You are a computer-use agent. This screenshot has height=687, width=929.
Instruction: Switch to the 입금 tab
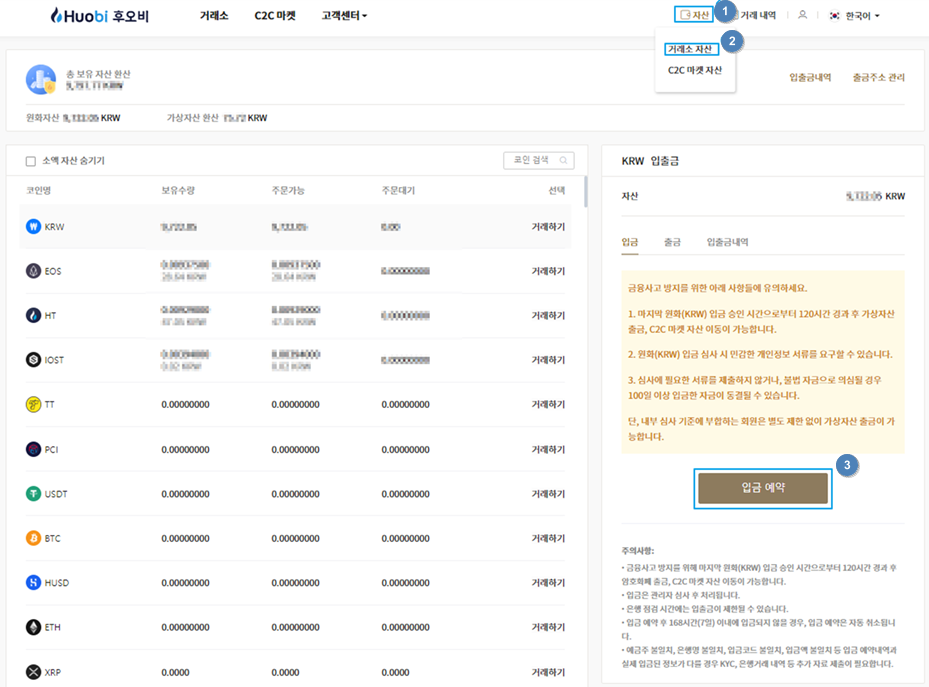coord(630,242)
